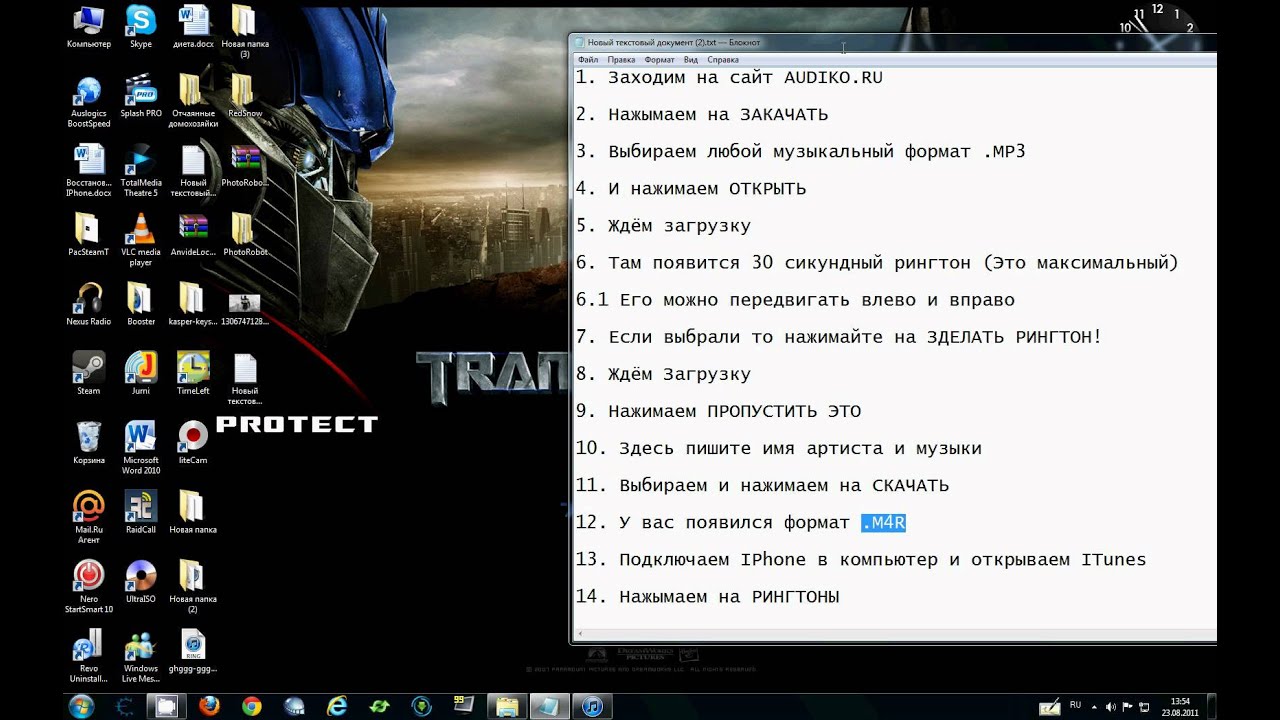
Task: Select the Корзина recycle bin
Action: 89,443
